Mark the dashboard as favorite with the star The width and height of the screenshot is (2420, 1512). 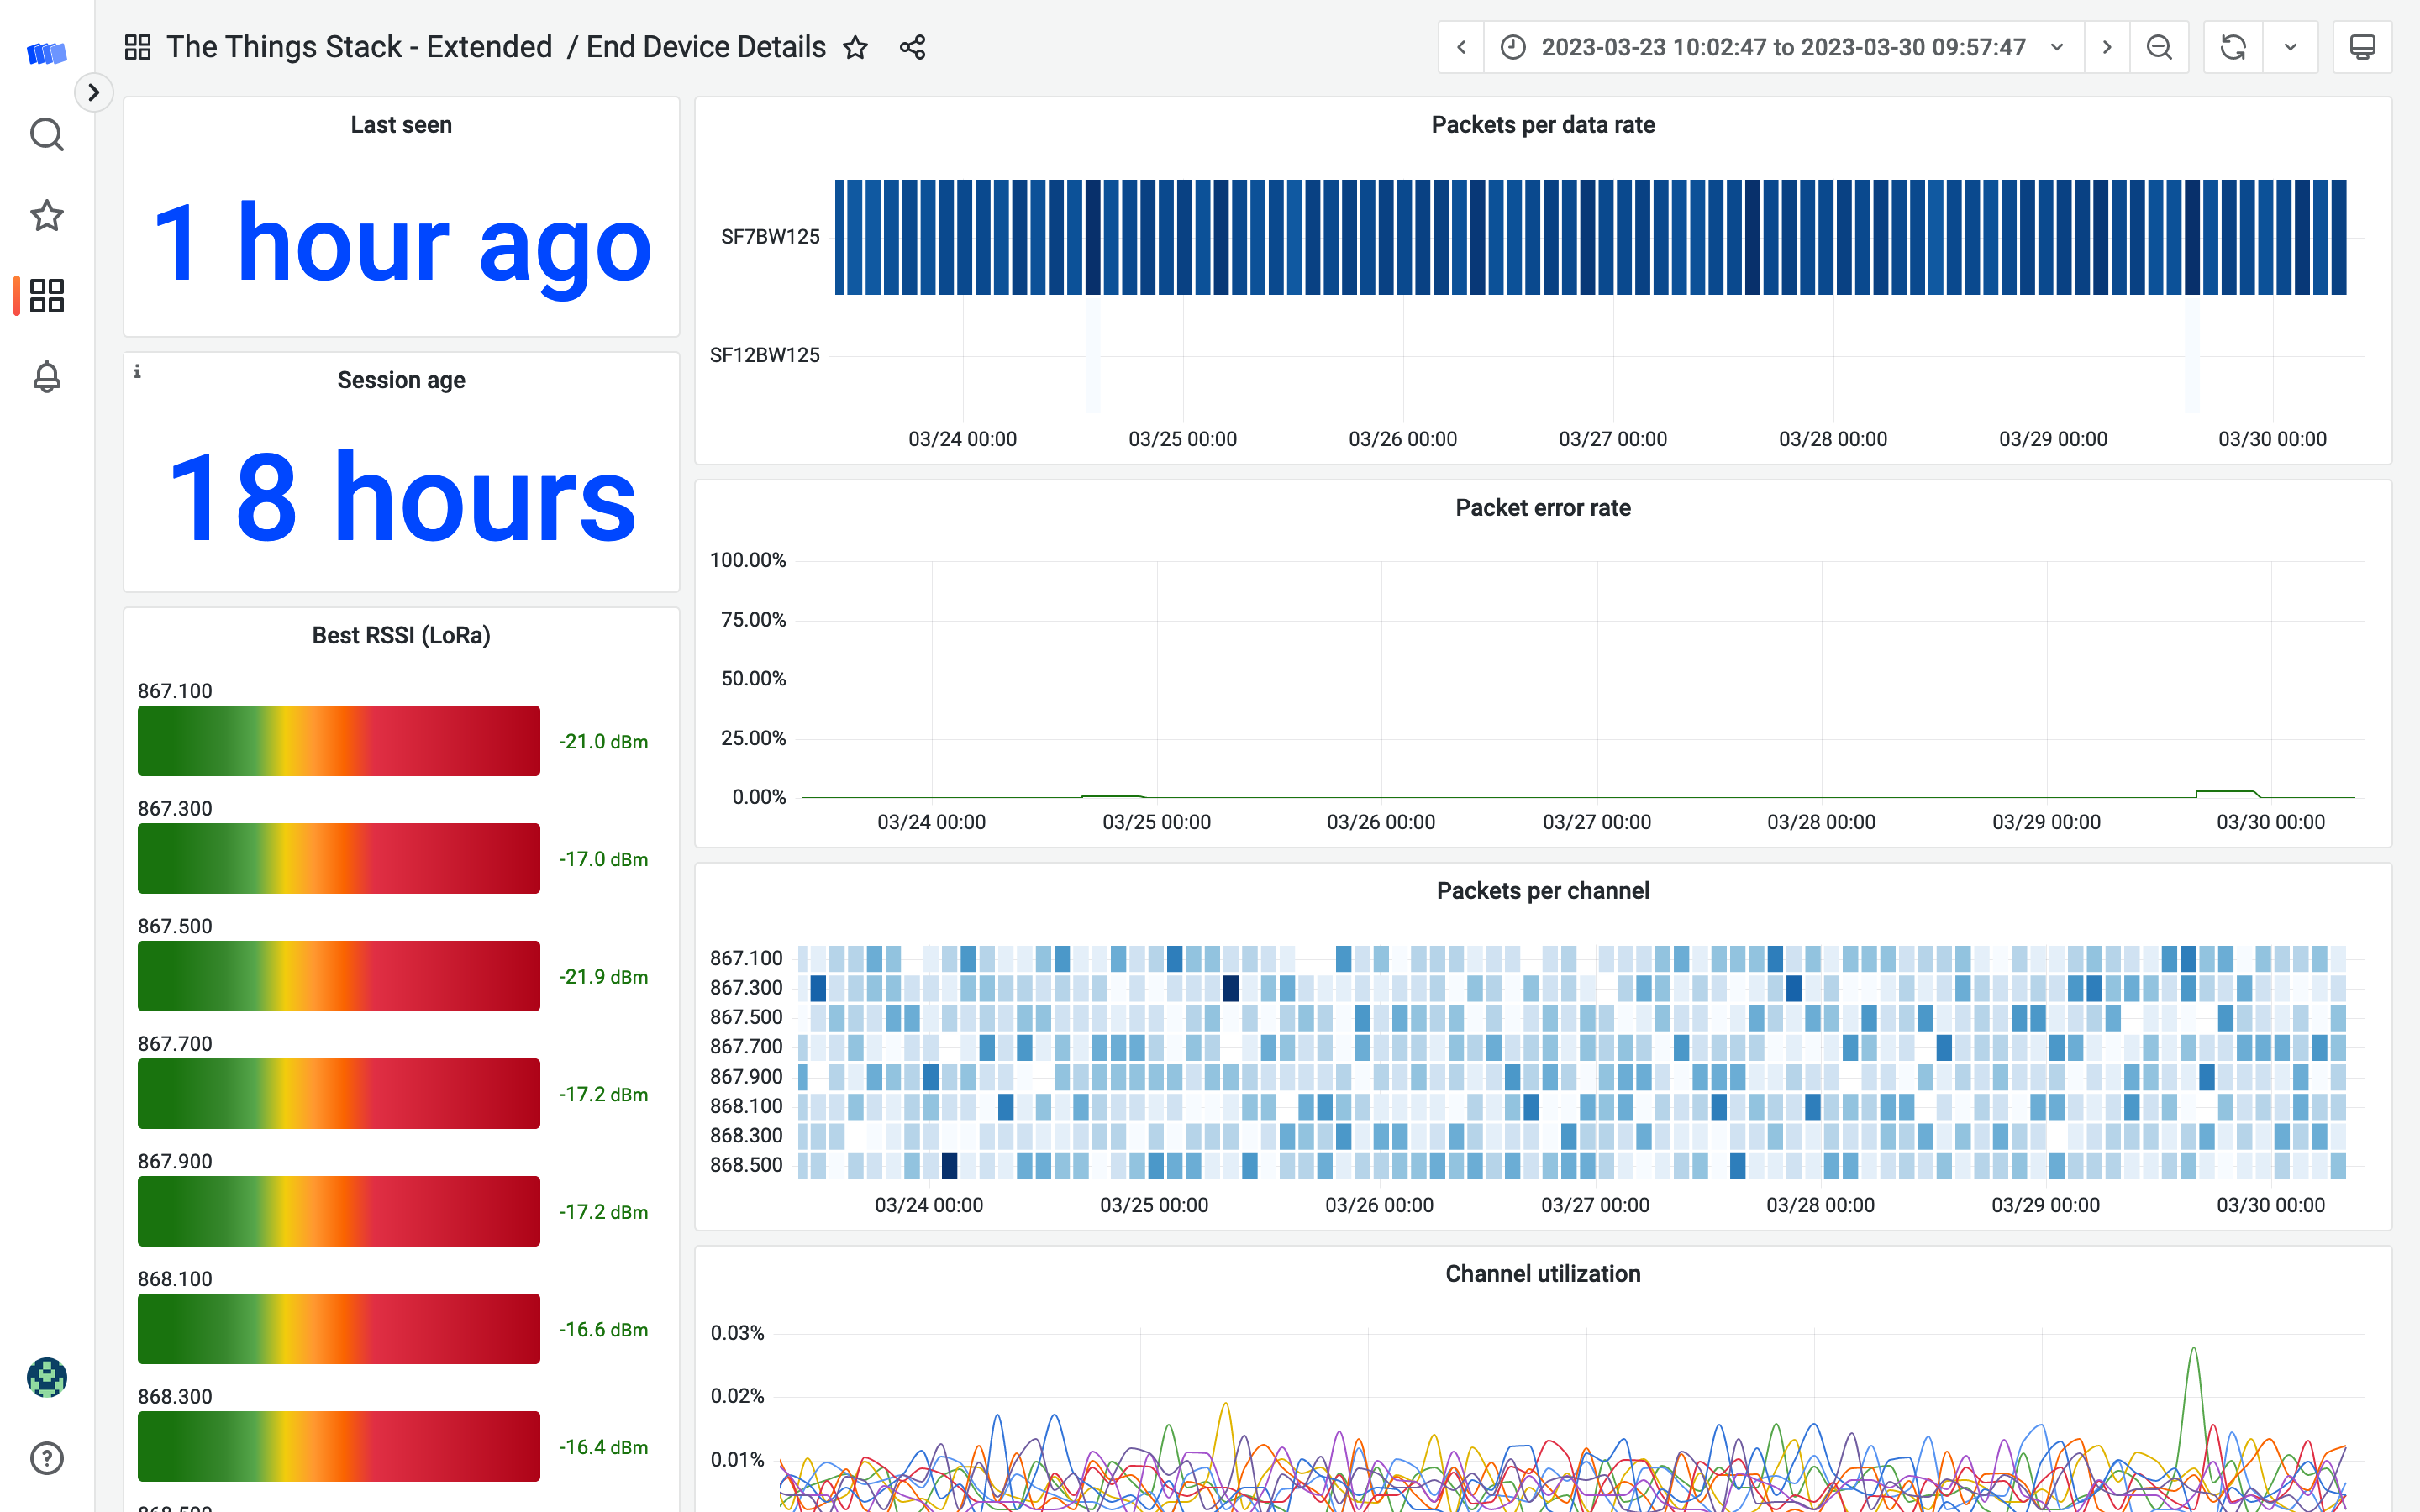pyautogui.click(x=855, y=47)
